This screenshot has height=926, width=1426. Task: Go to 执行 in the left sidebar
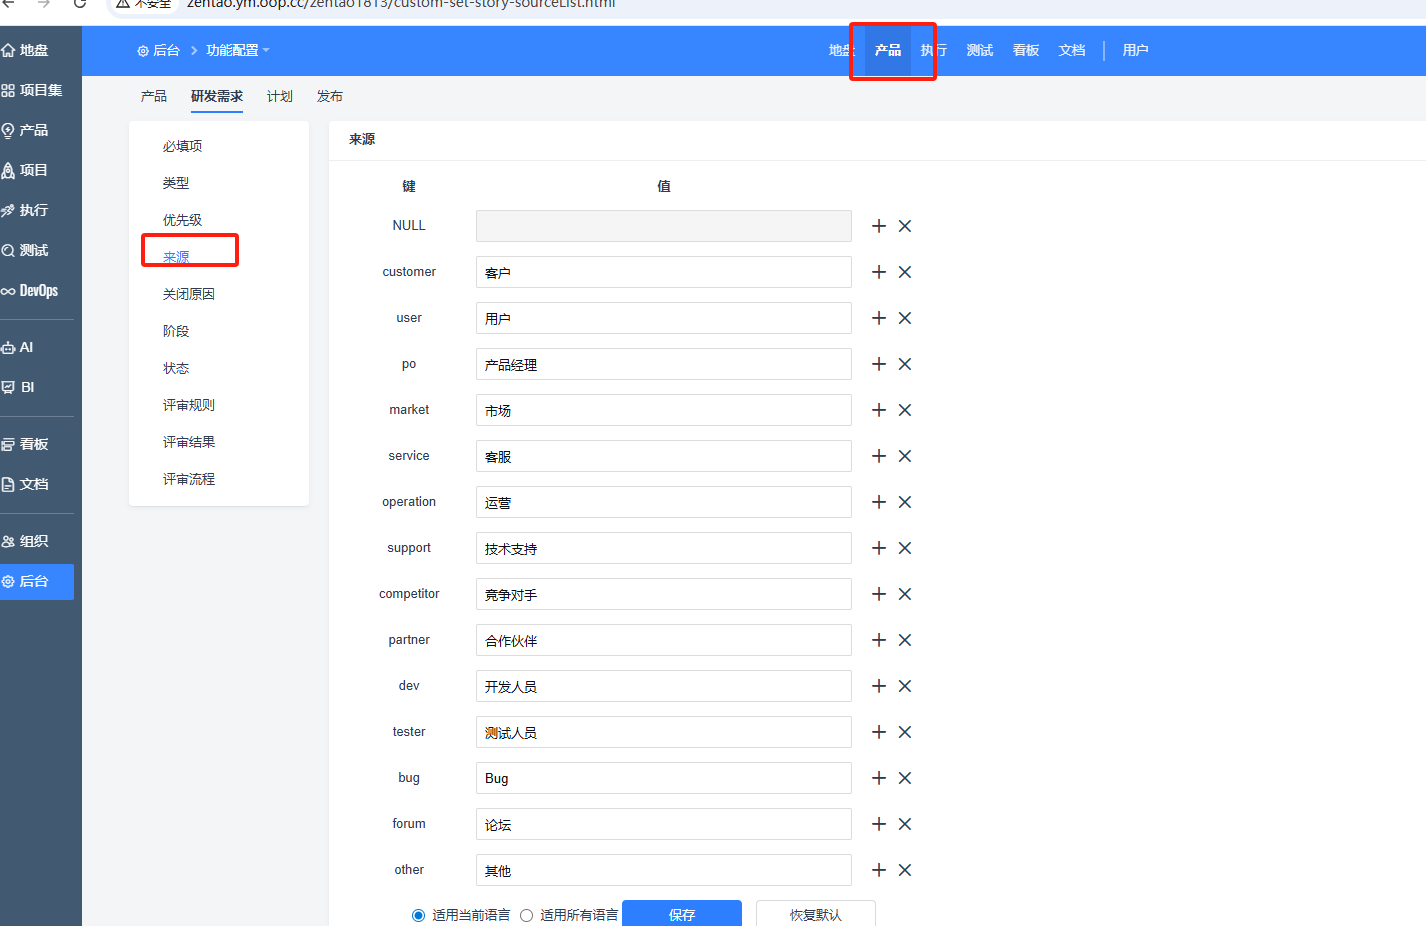pyautogui.click(x=26, y=210)
